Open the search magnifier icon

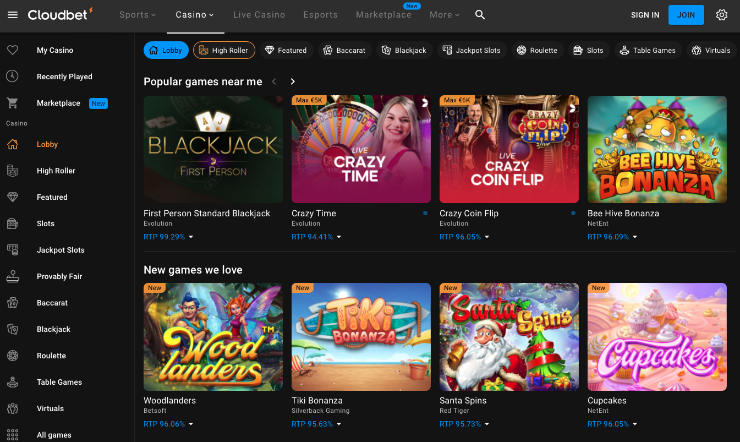[480, 15]
